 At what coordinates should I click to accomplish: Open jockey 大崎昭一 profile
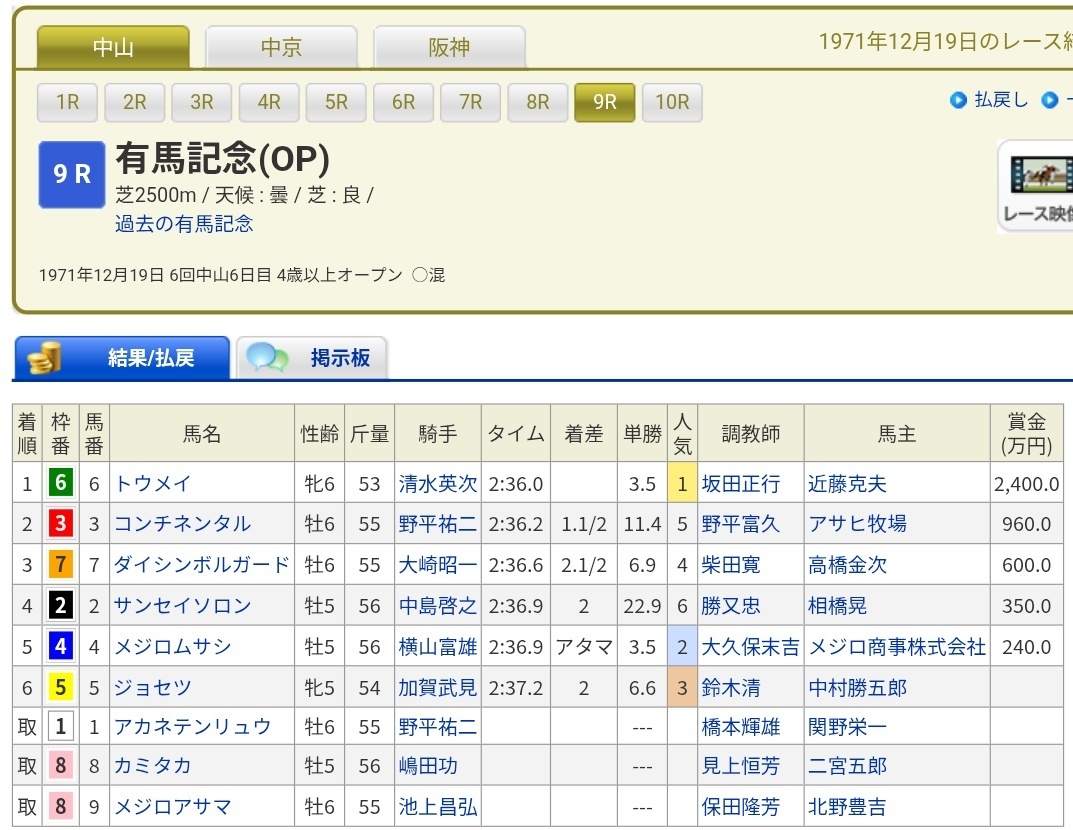point(438,565)
